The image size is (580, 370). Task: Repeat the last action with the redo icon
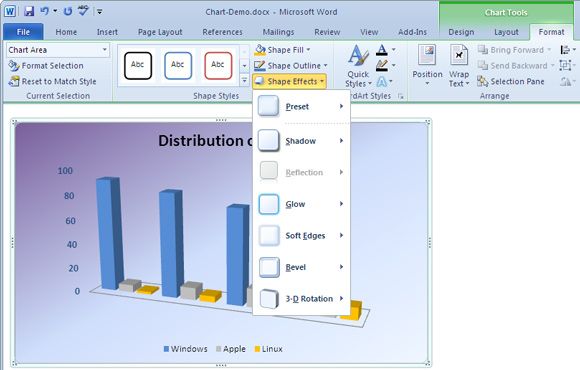click(x=68, y=11)
